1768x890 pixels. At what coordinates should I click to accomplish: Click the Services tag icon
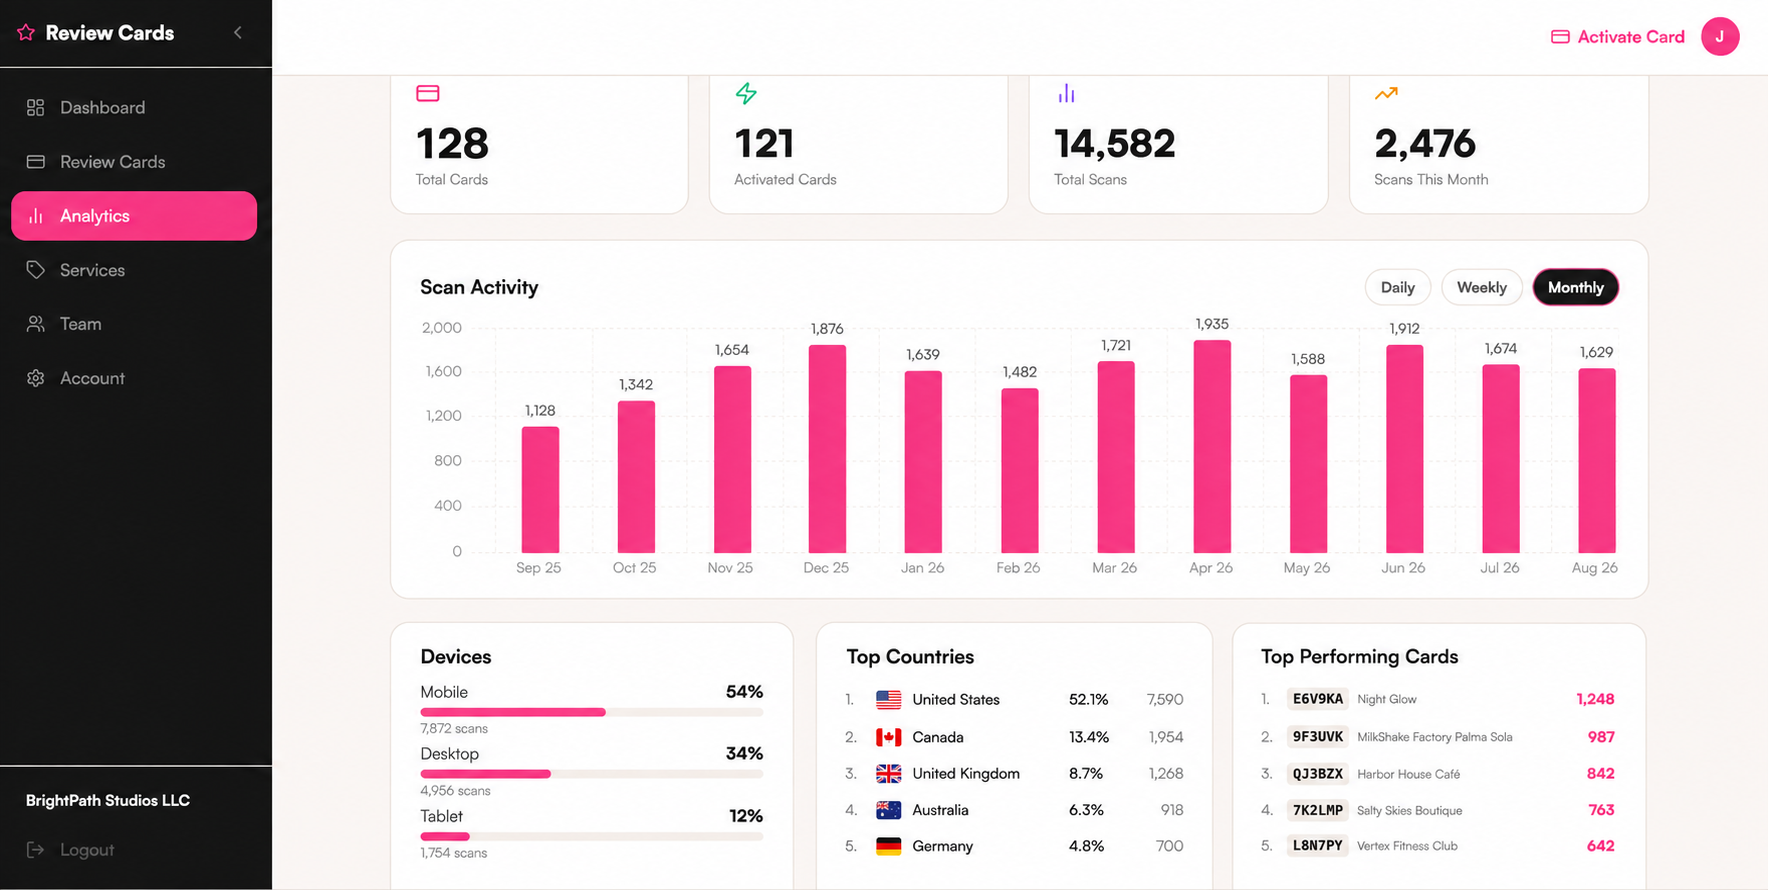(x=35, y=270)
